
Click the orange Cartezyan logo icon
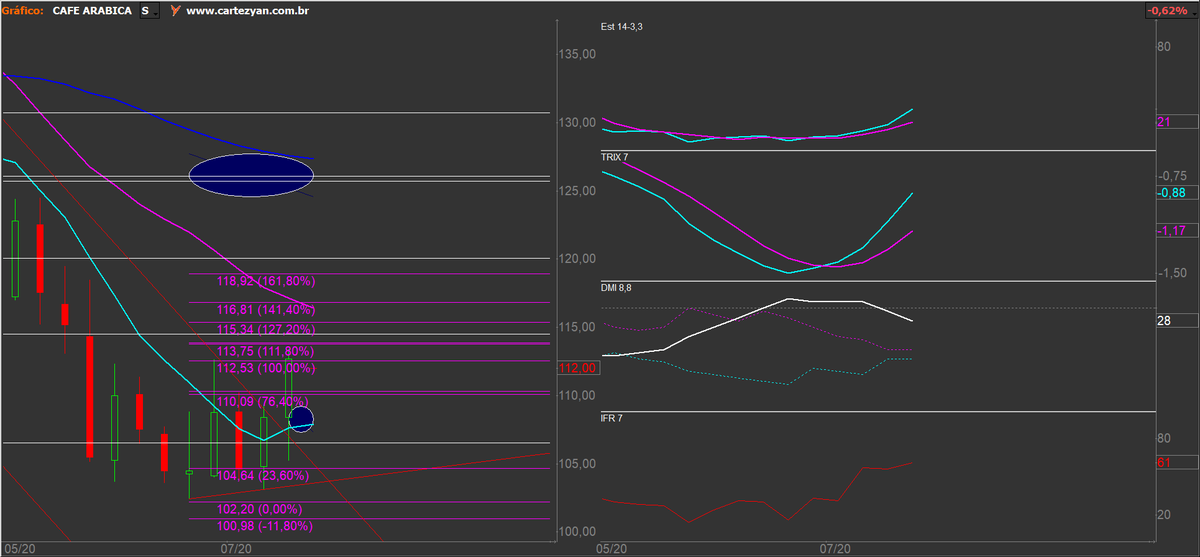176,10
